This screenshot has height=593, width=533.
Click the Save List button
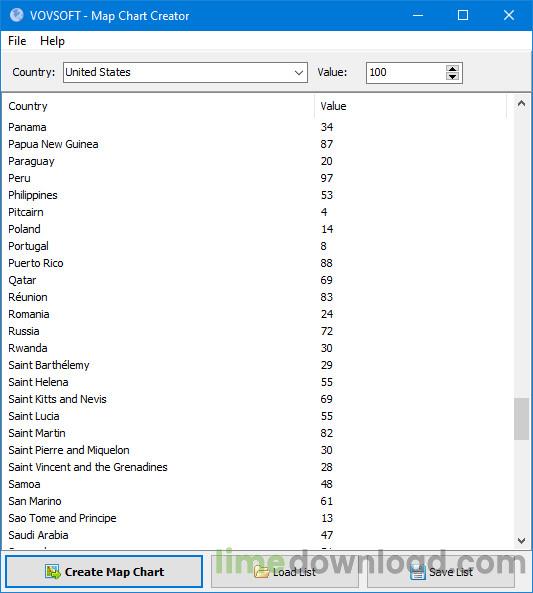pos(441,571)
